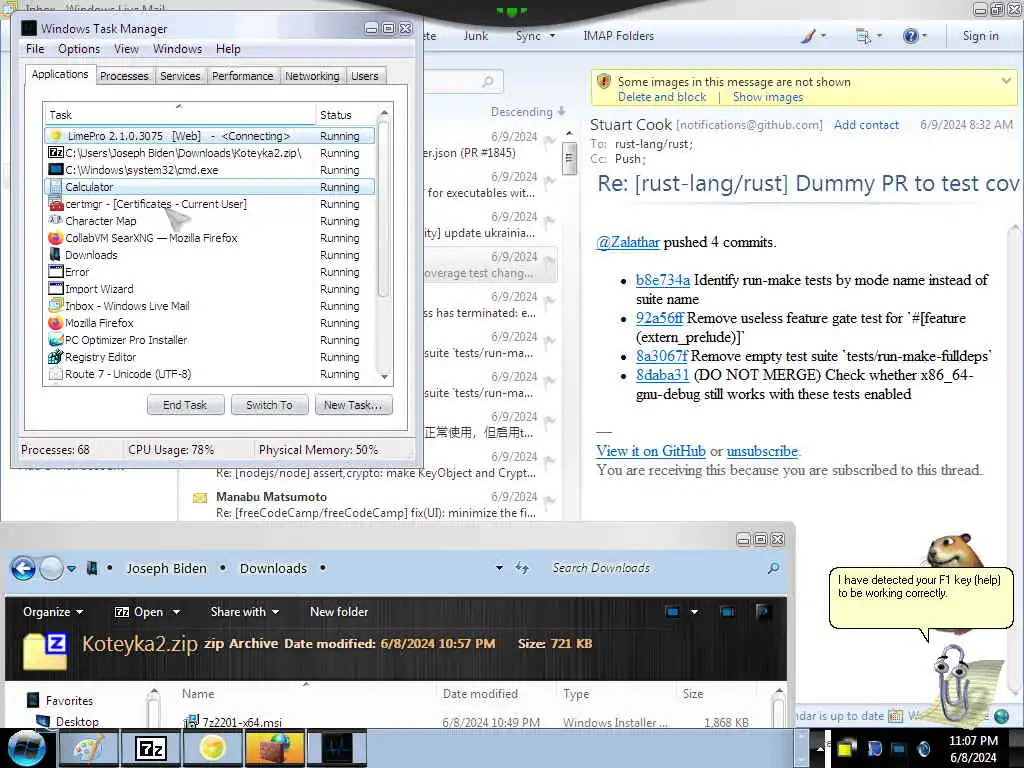Image resolution: width=1024 pixels, height=768 pixels.
Task: Select the LimePro task icon in Task Manager
Action: tap(56, 136)
